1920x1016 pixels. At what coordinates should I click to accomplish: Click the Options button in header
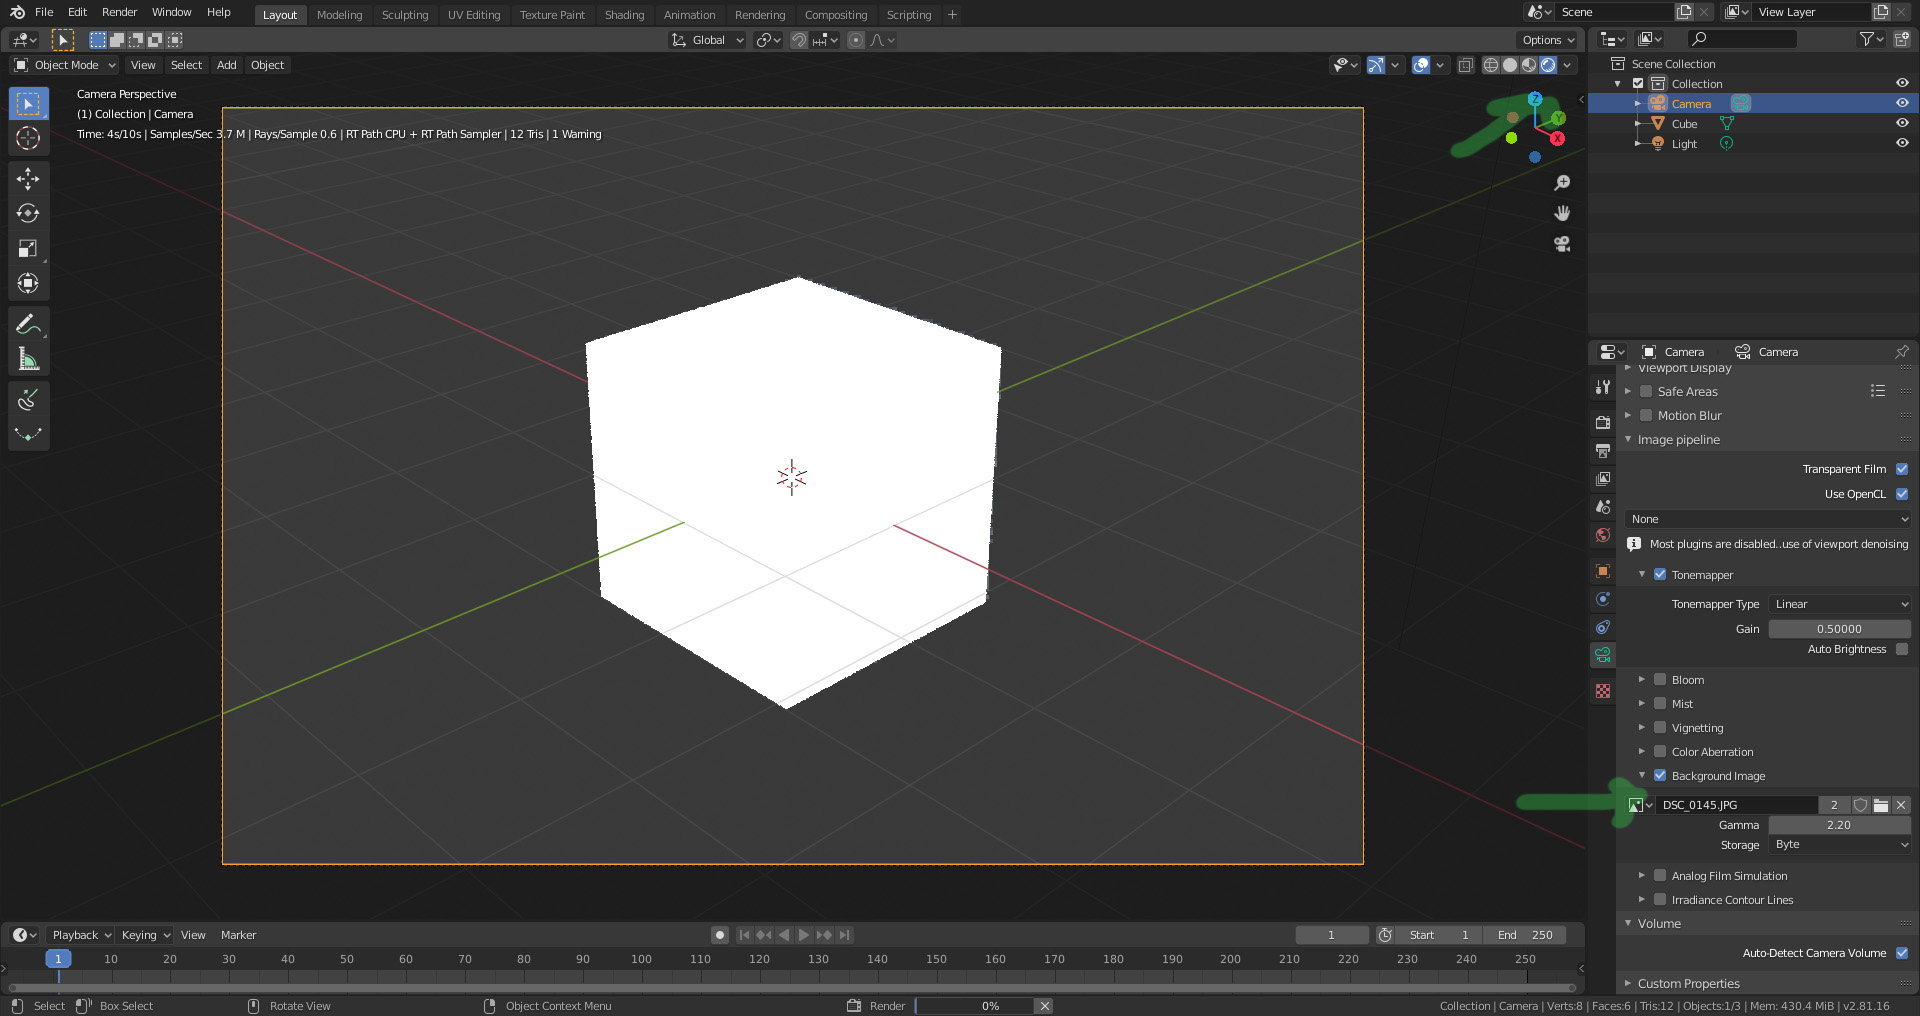(x=1547, y=40)
